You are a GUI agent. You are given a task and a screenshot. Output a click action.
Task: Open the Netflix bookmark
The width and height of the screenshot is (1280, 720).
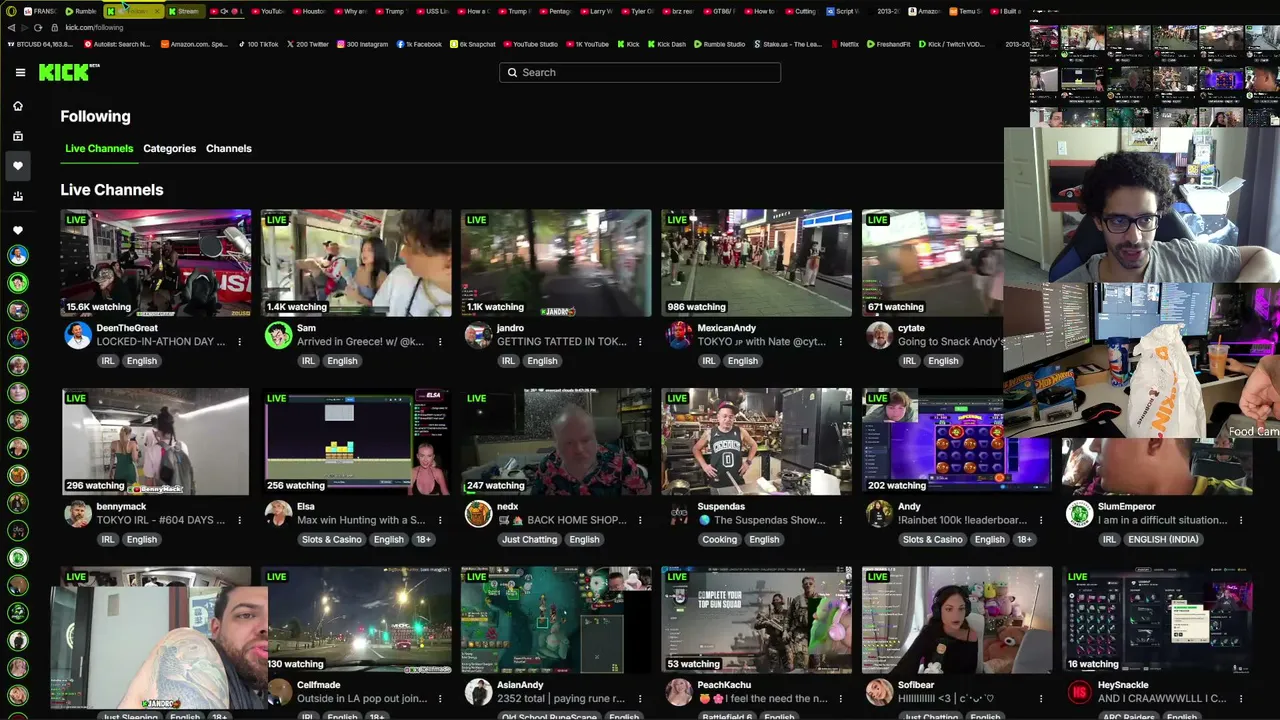point(844,44)
